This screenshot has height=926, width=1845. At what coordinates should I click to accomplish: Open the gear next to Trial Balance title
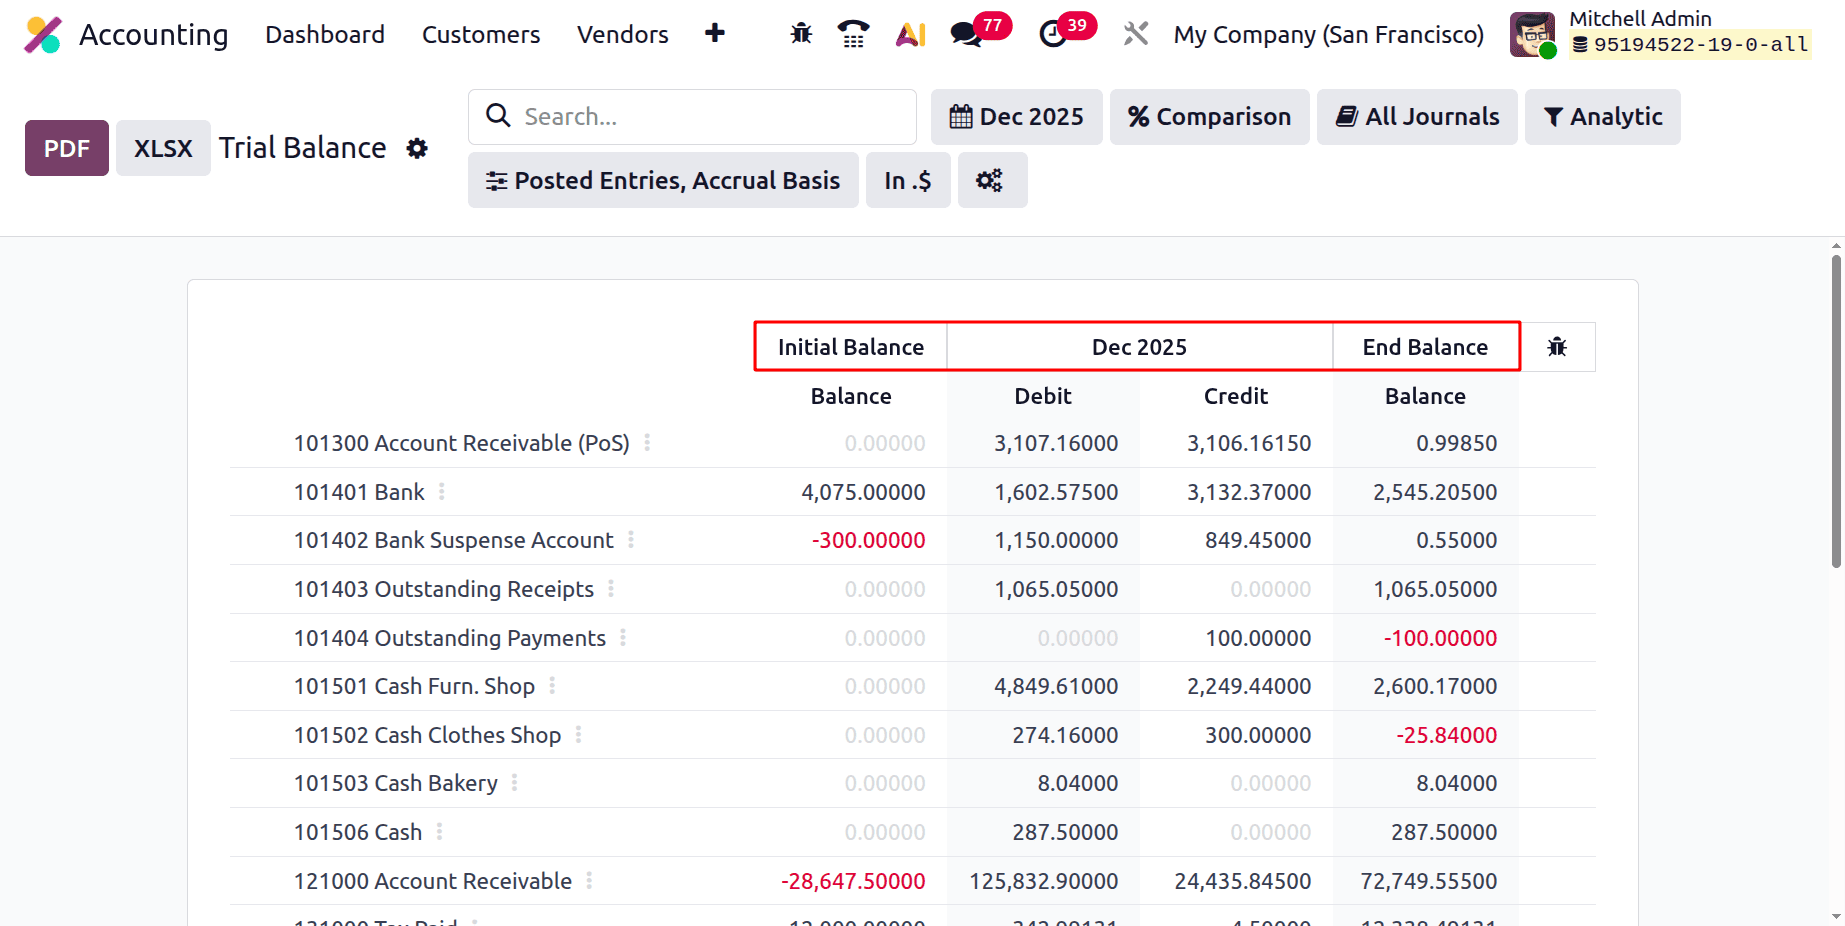[x=417, y=148]
